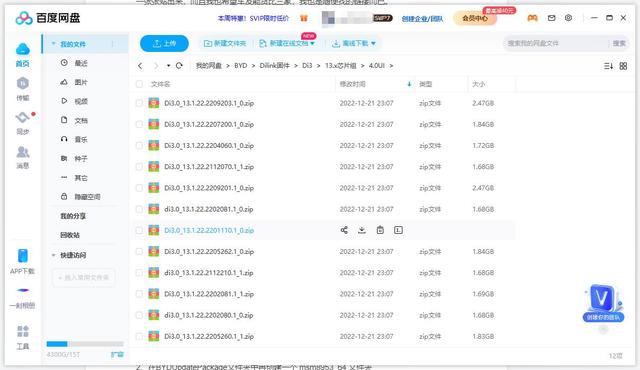The width and height of the screenshot is (640, 370).
Task: Open the floating V team badge
Action: pos(603,302)
